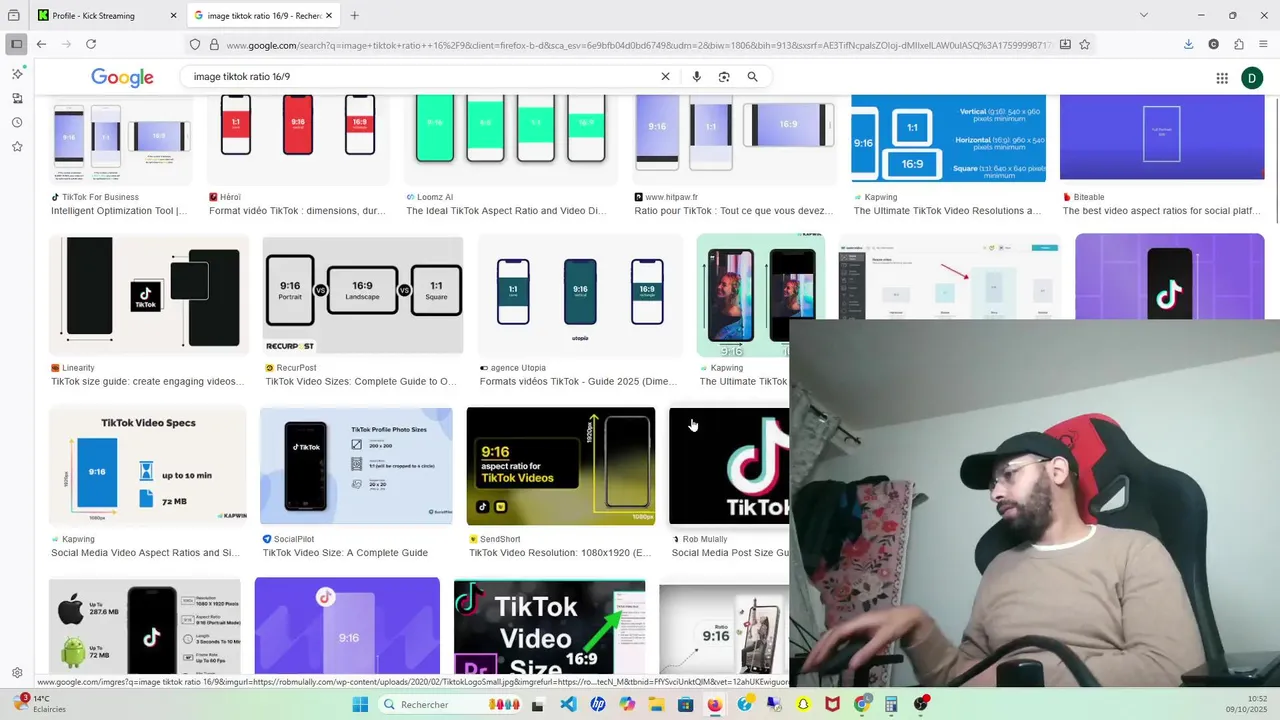Expand the list all tabs dropdown
Screen dimensions: 1280x720
pyautogui.click(x=1144, y=15)
